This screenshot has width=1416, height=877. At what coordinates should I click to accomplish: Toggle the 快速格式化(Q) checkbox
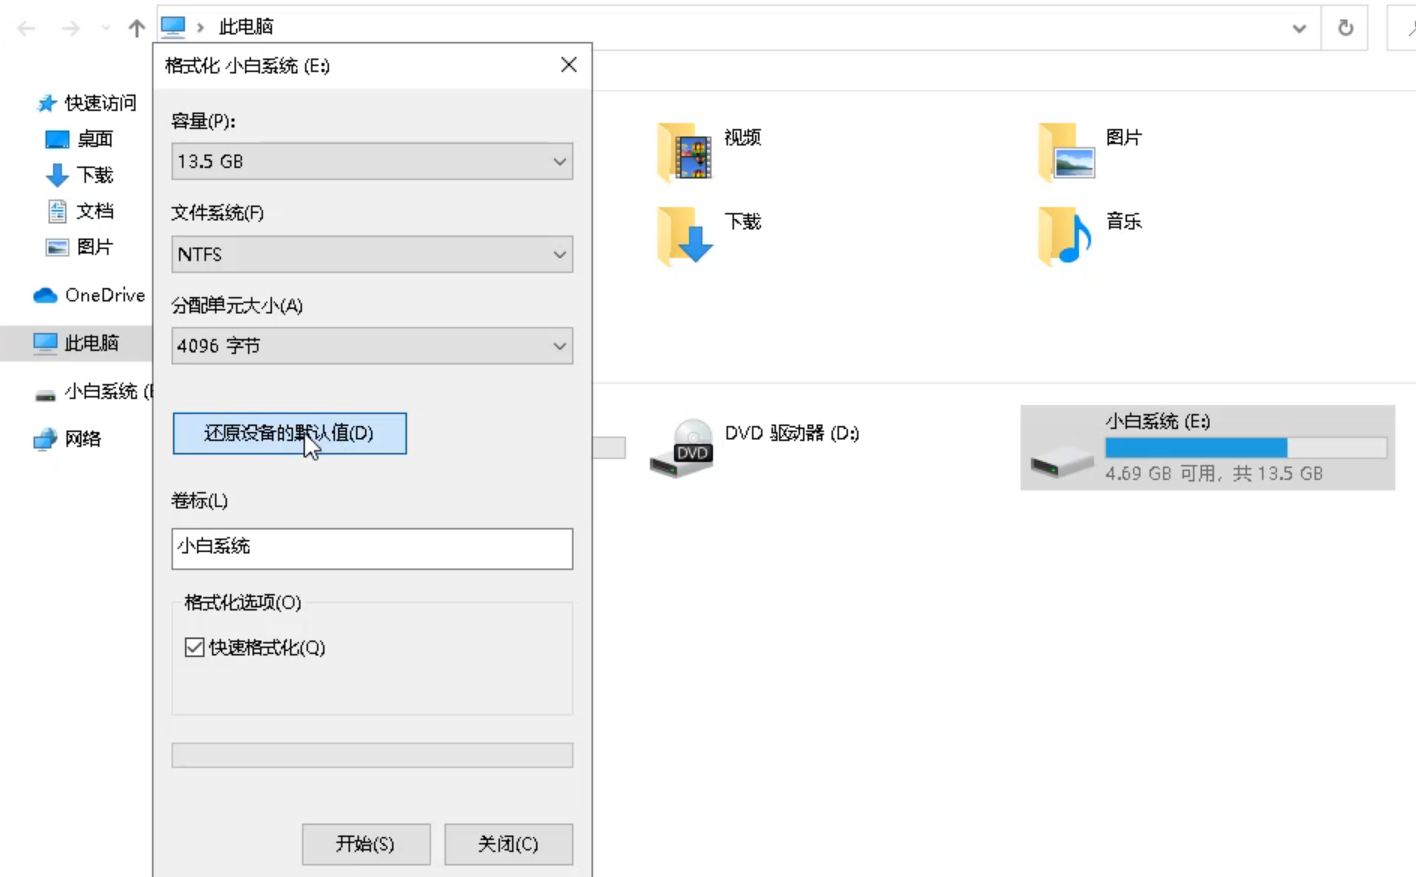pos(195,648)
